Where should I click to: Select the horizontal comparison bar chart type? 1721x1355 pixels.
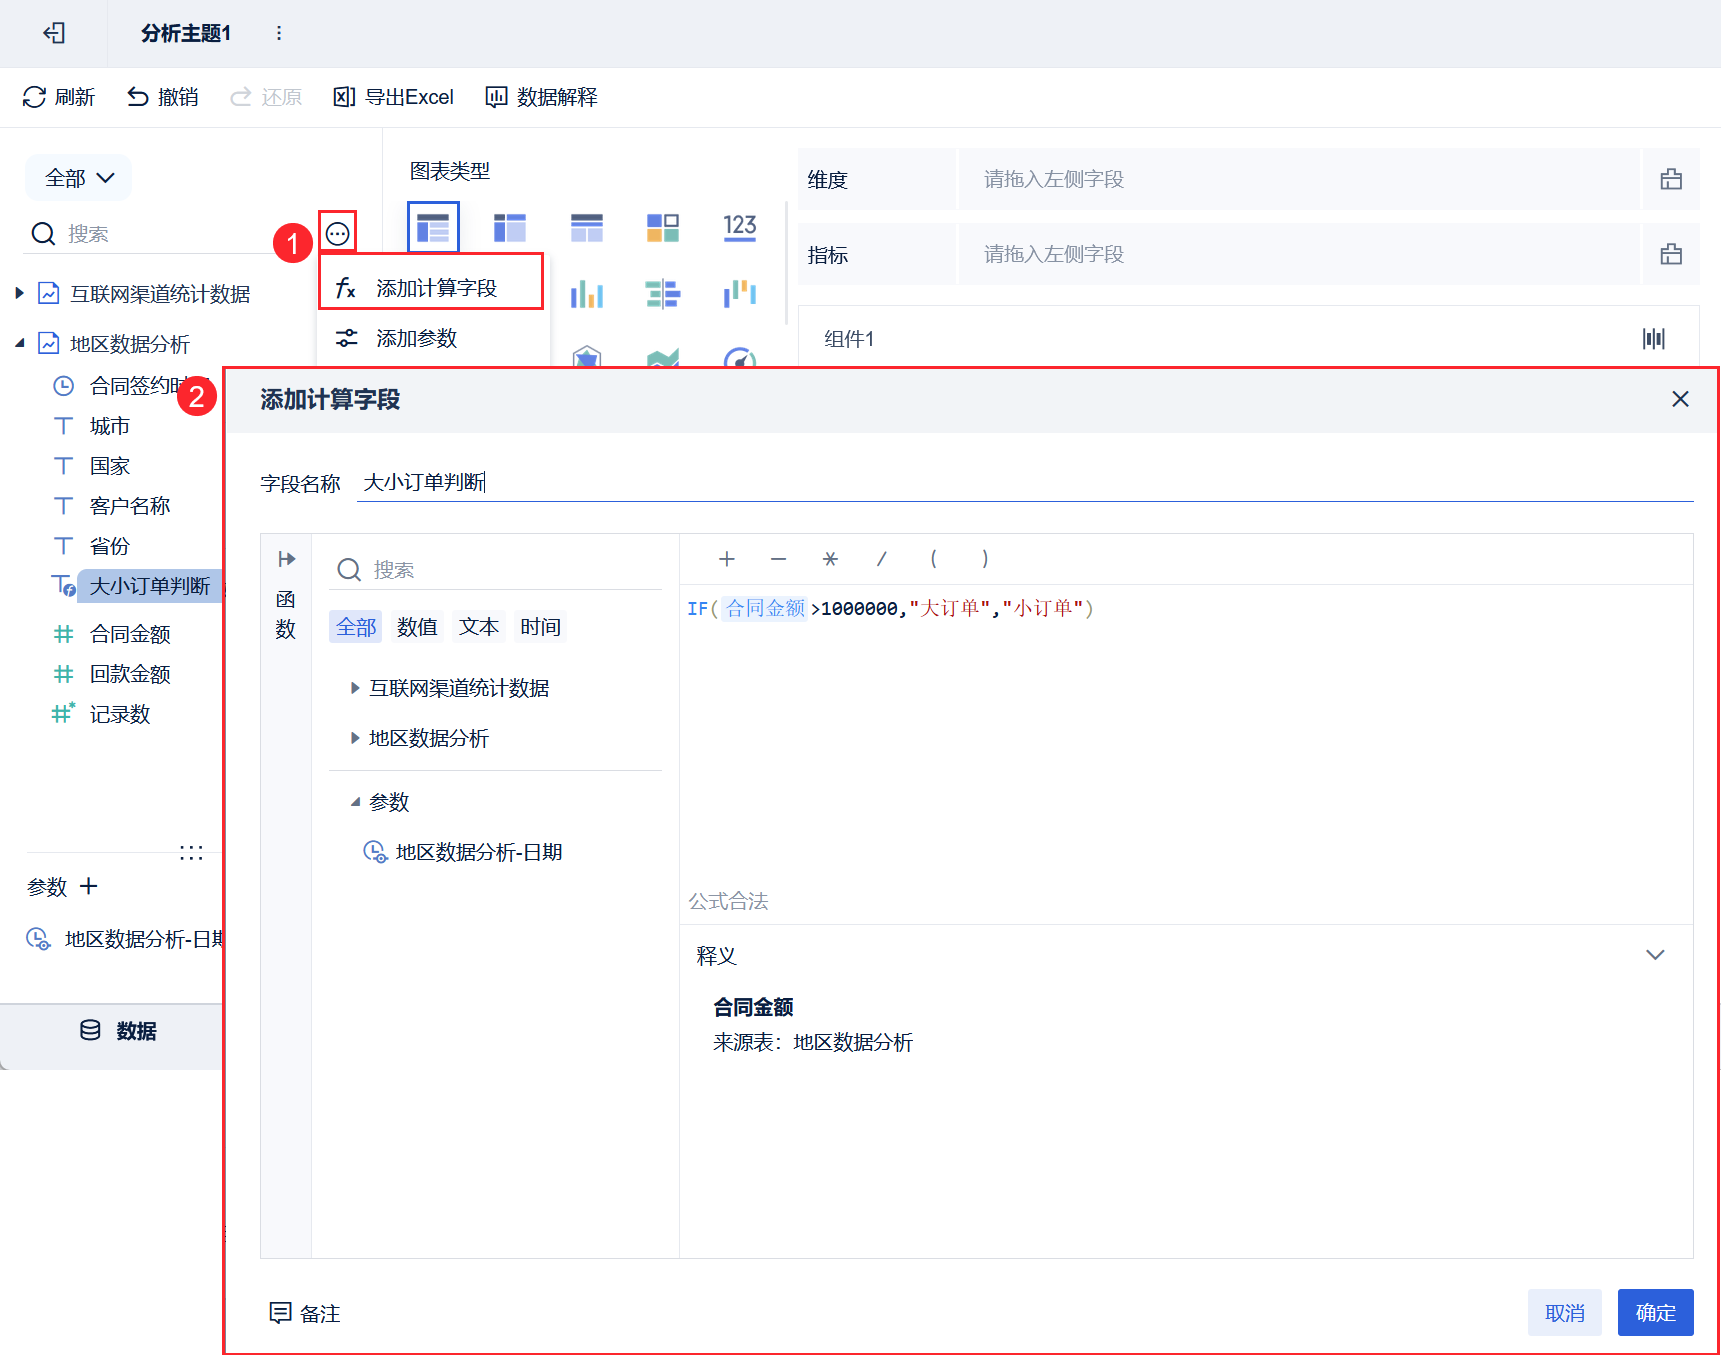663,294
